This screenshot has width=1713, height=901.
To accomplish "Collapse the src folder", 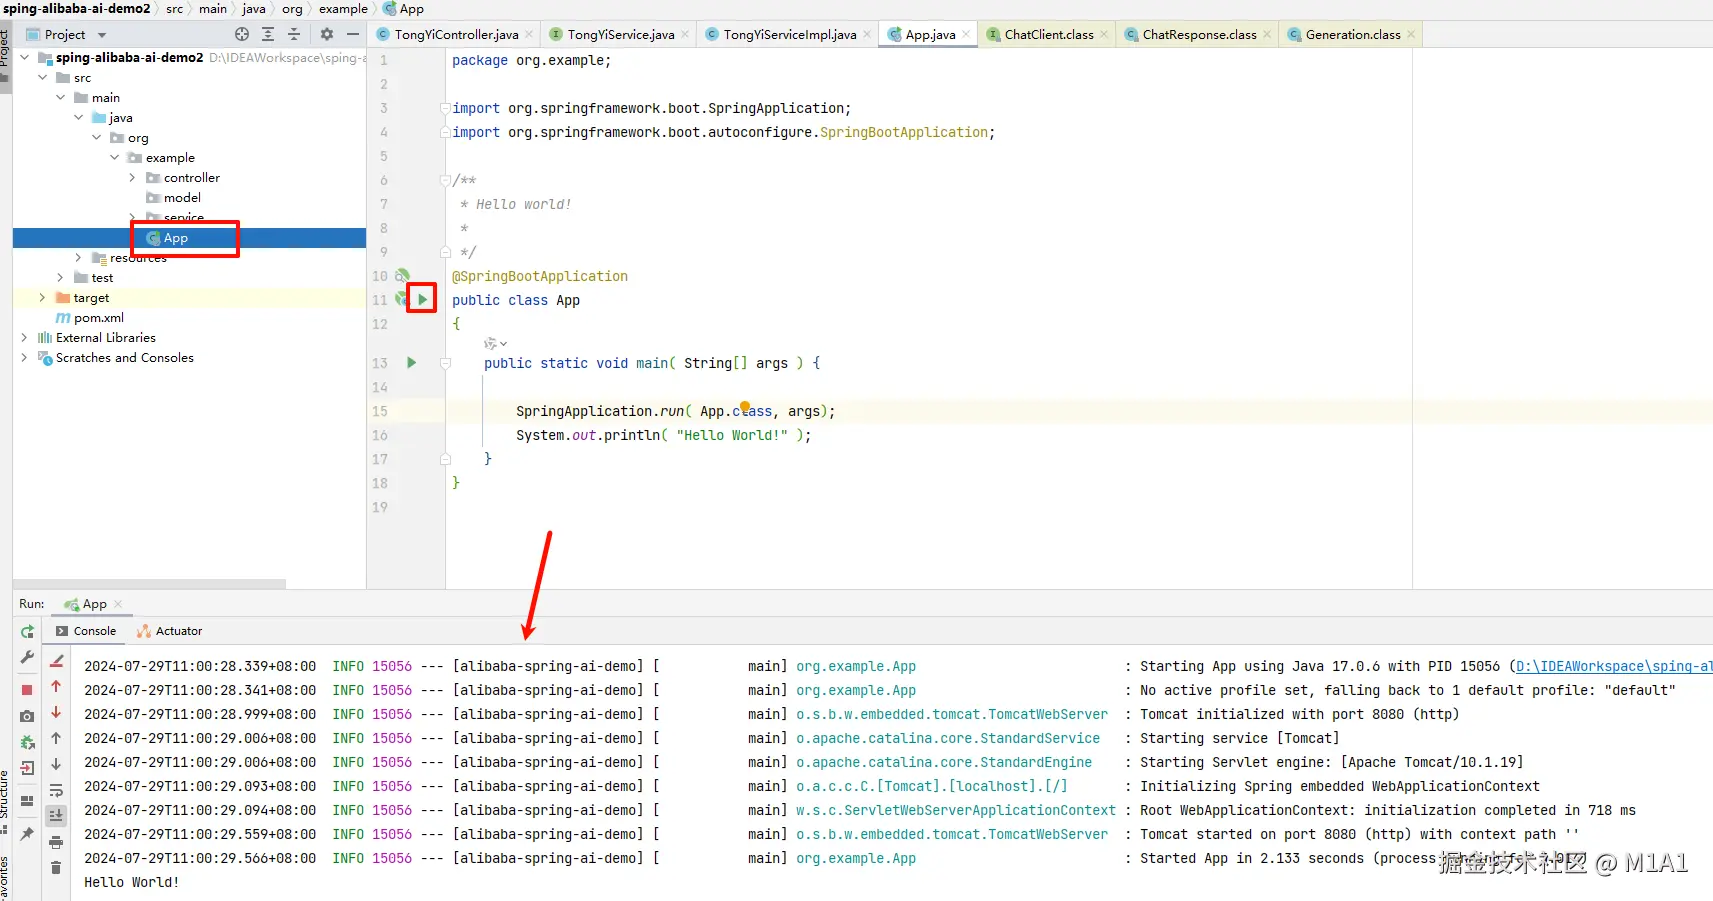I will 43,78.
